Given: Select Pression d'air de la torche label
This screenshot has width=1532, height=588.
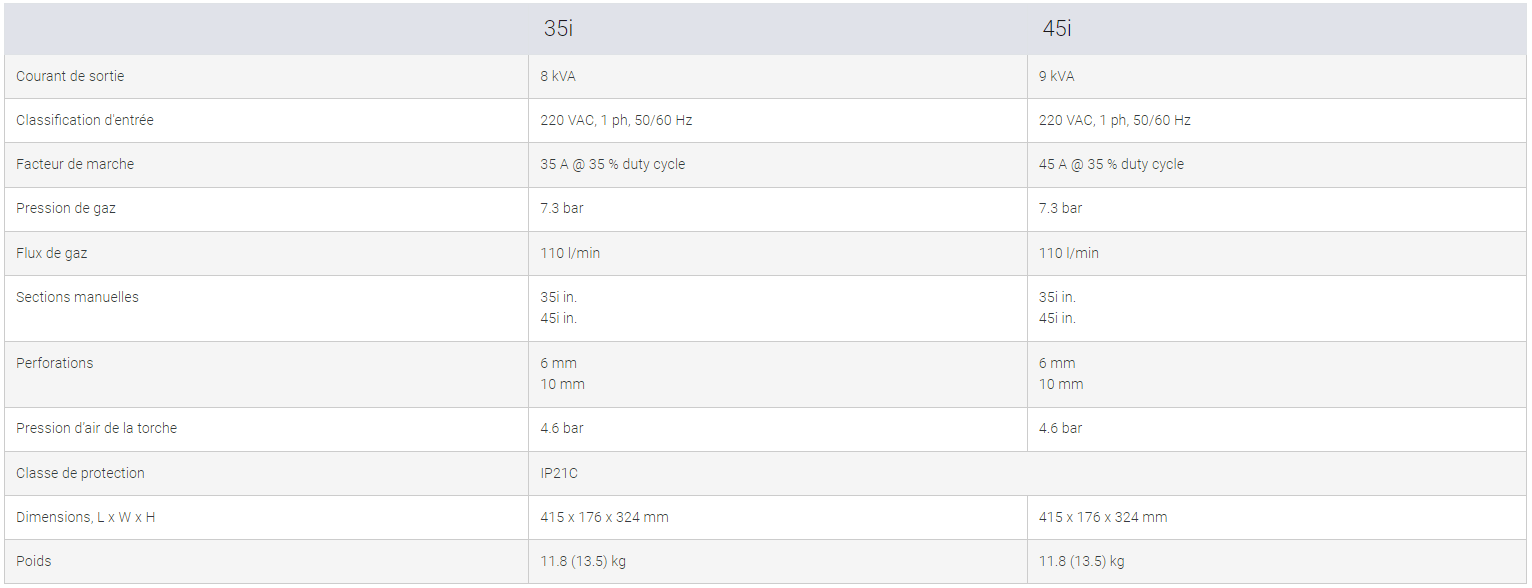Looking at the screenshot, I should [x=96, y=428].
